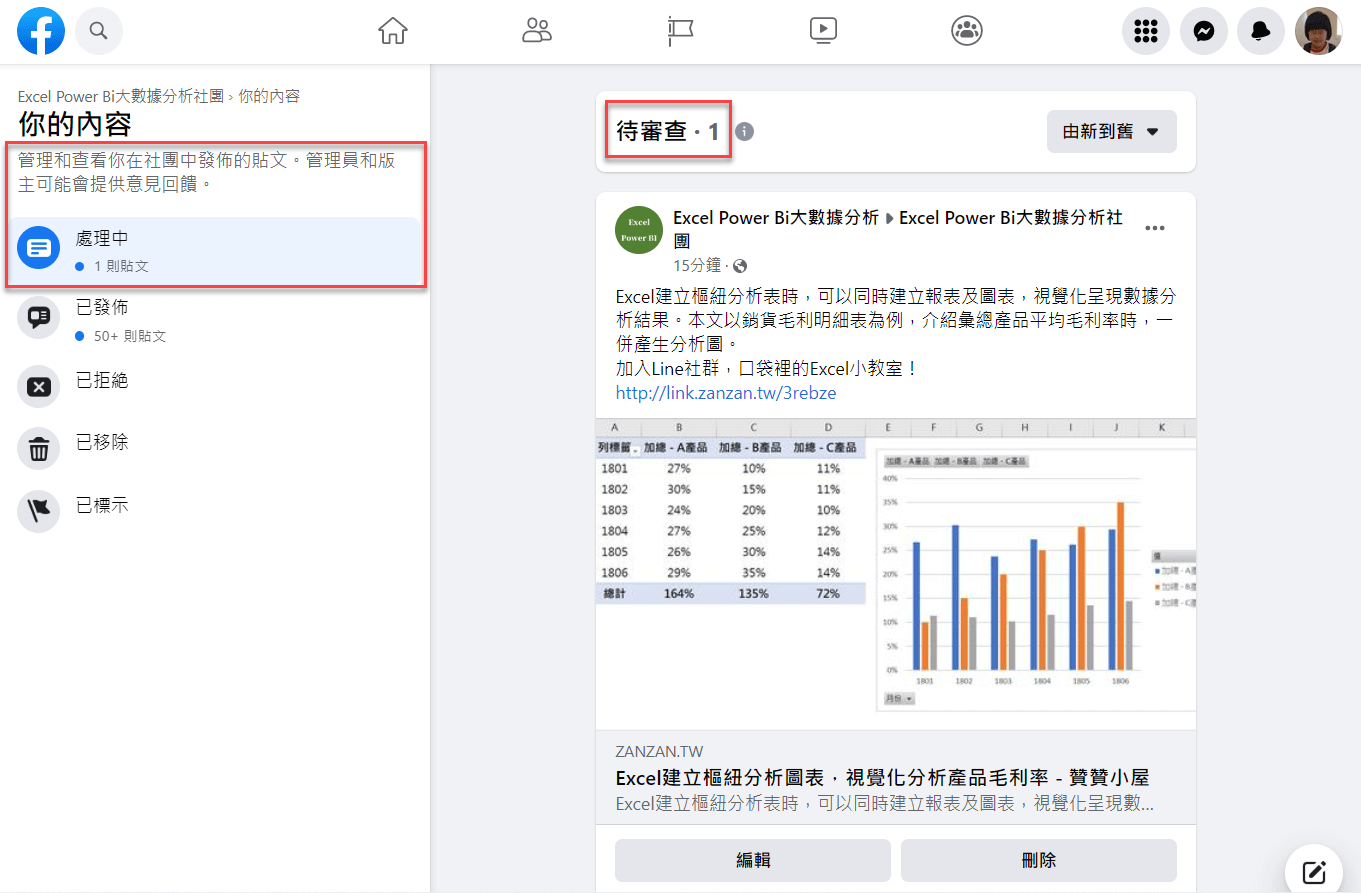Click the 待審查 · 1 heading
1361x893 pixels.
click(668, 131)
